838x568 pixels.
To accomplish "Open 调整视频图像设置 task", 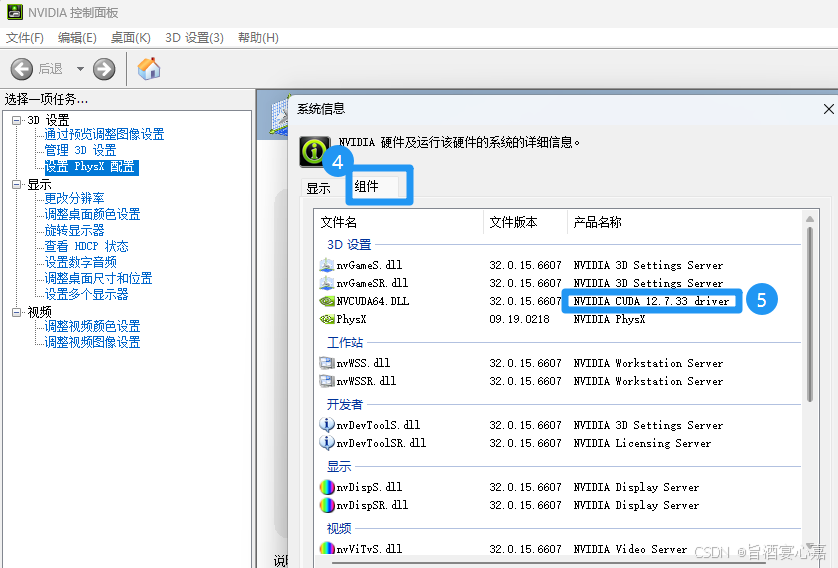I will [92, 343].
